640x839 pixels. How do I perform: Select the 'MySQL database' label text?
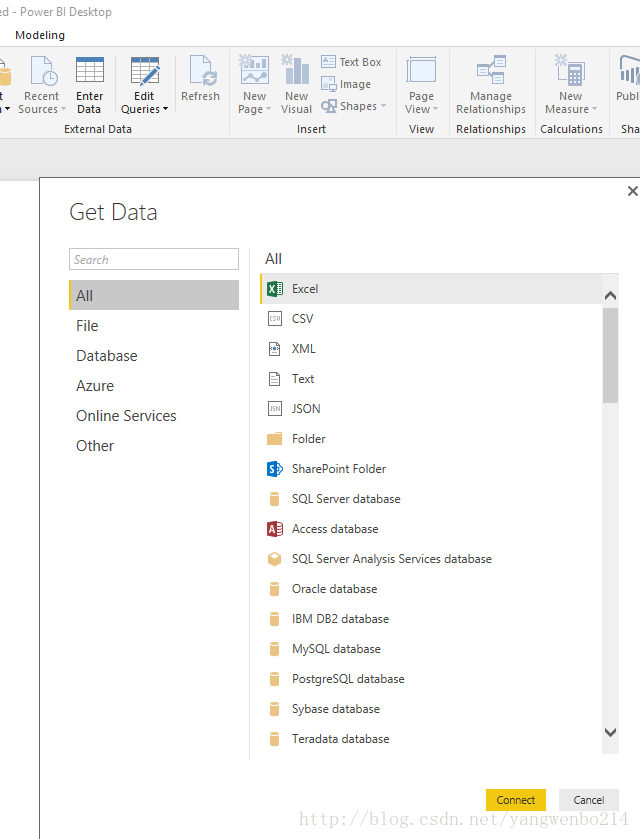[336, 649]
